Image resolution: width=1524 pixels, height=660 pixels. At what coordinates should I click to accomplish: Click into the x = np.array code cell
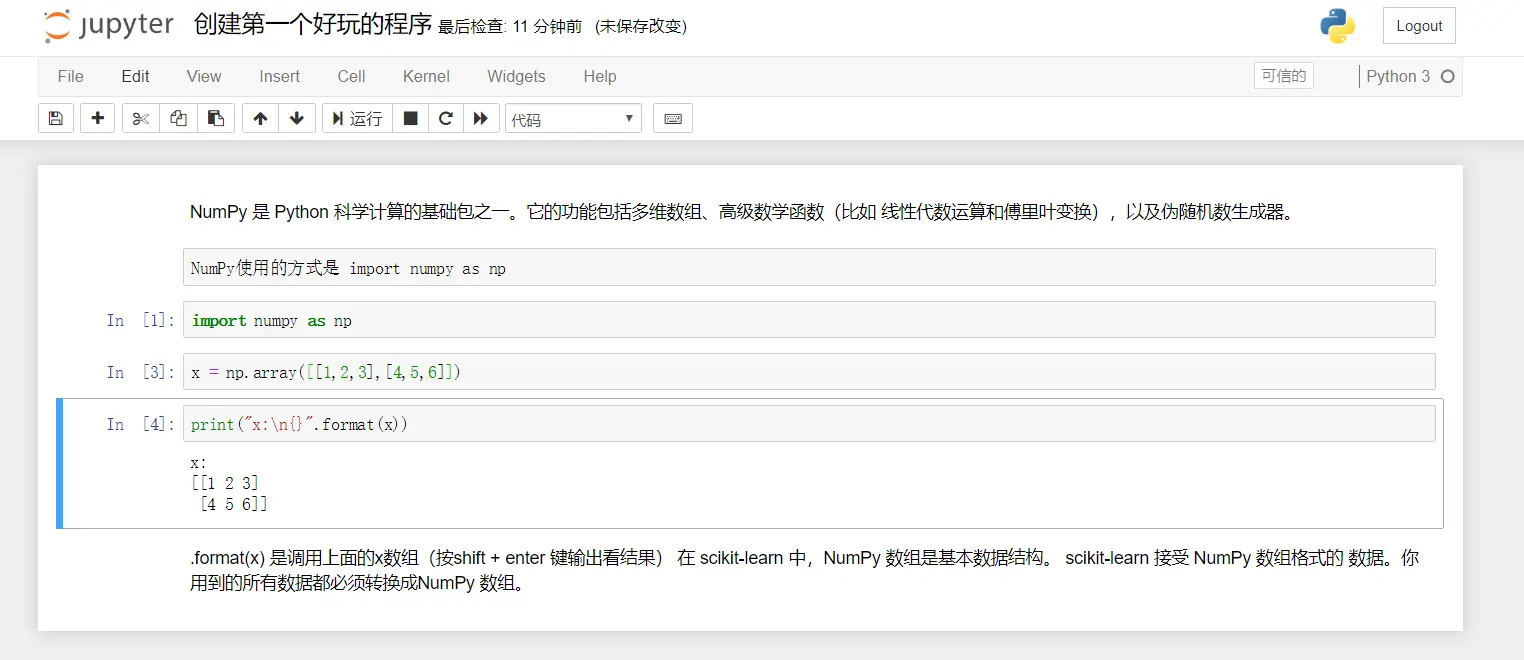[x=809, y=372]
